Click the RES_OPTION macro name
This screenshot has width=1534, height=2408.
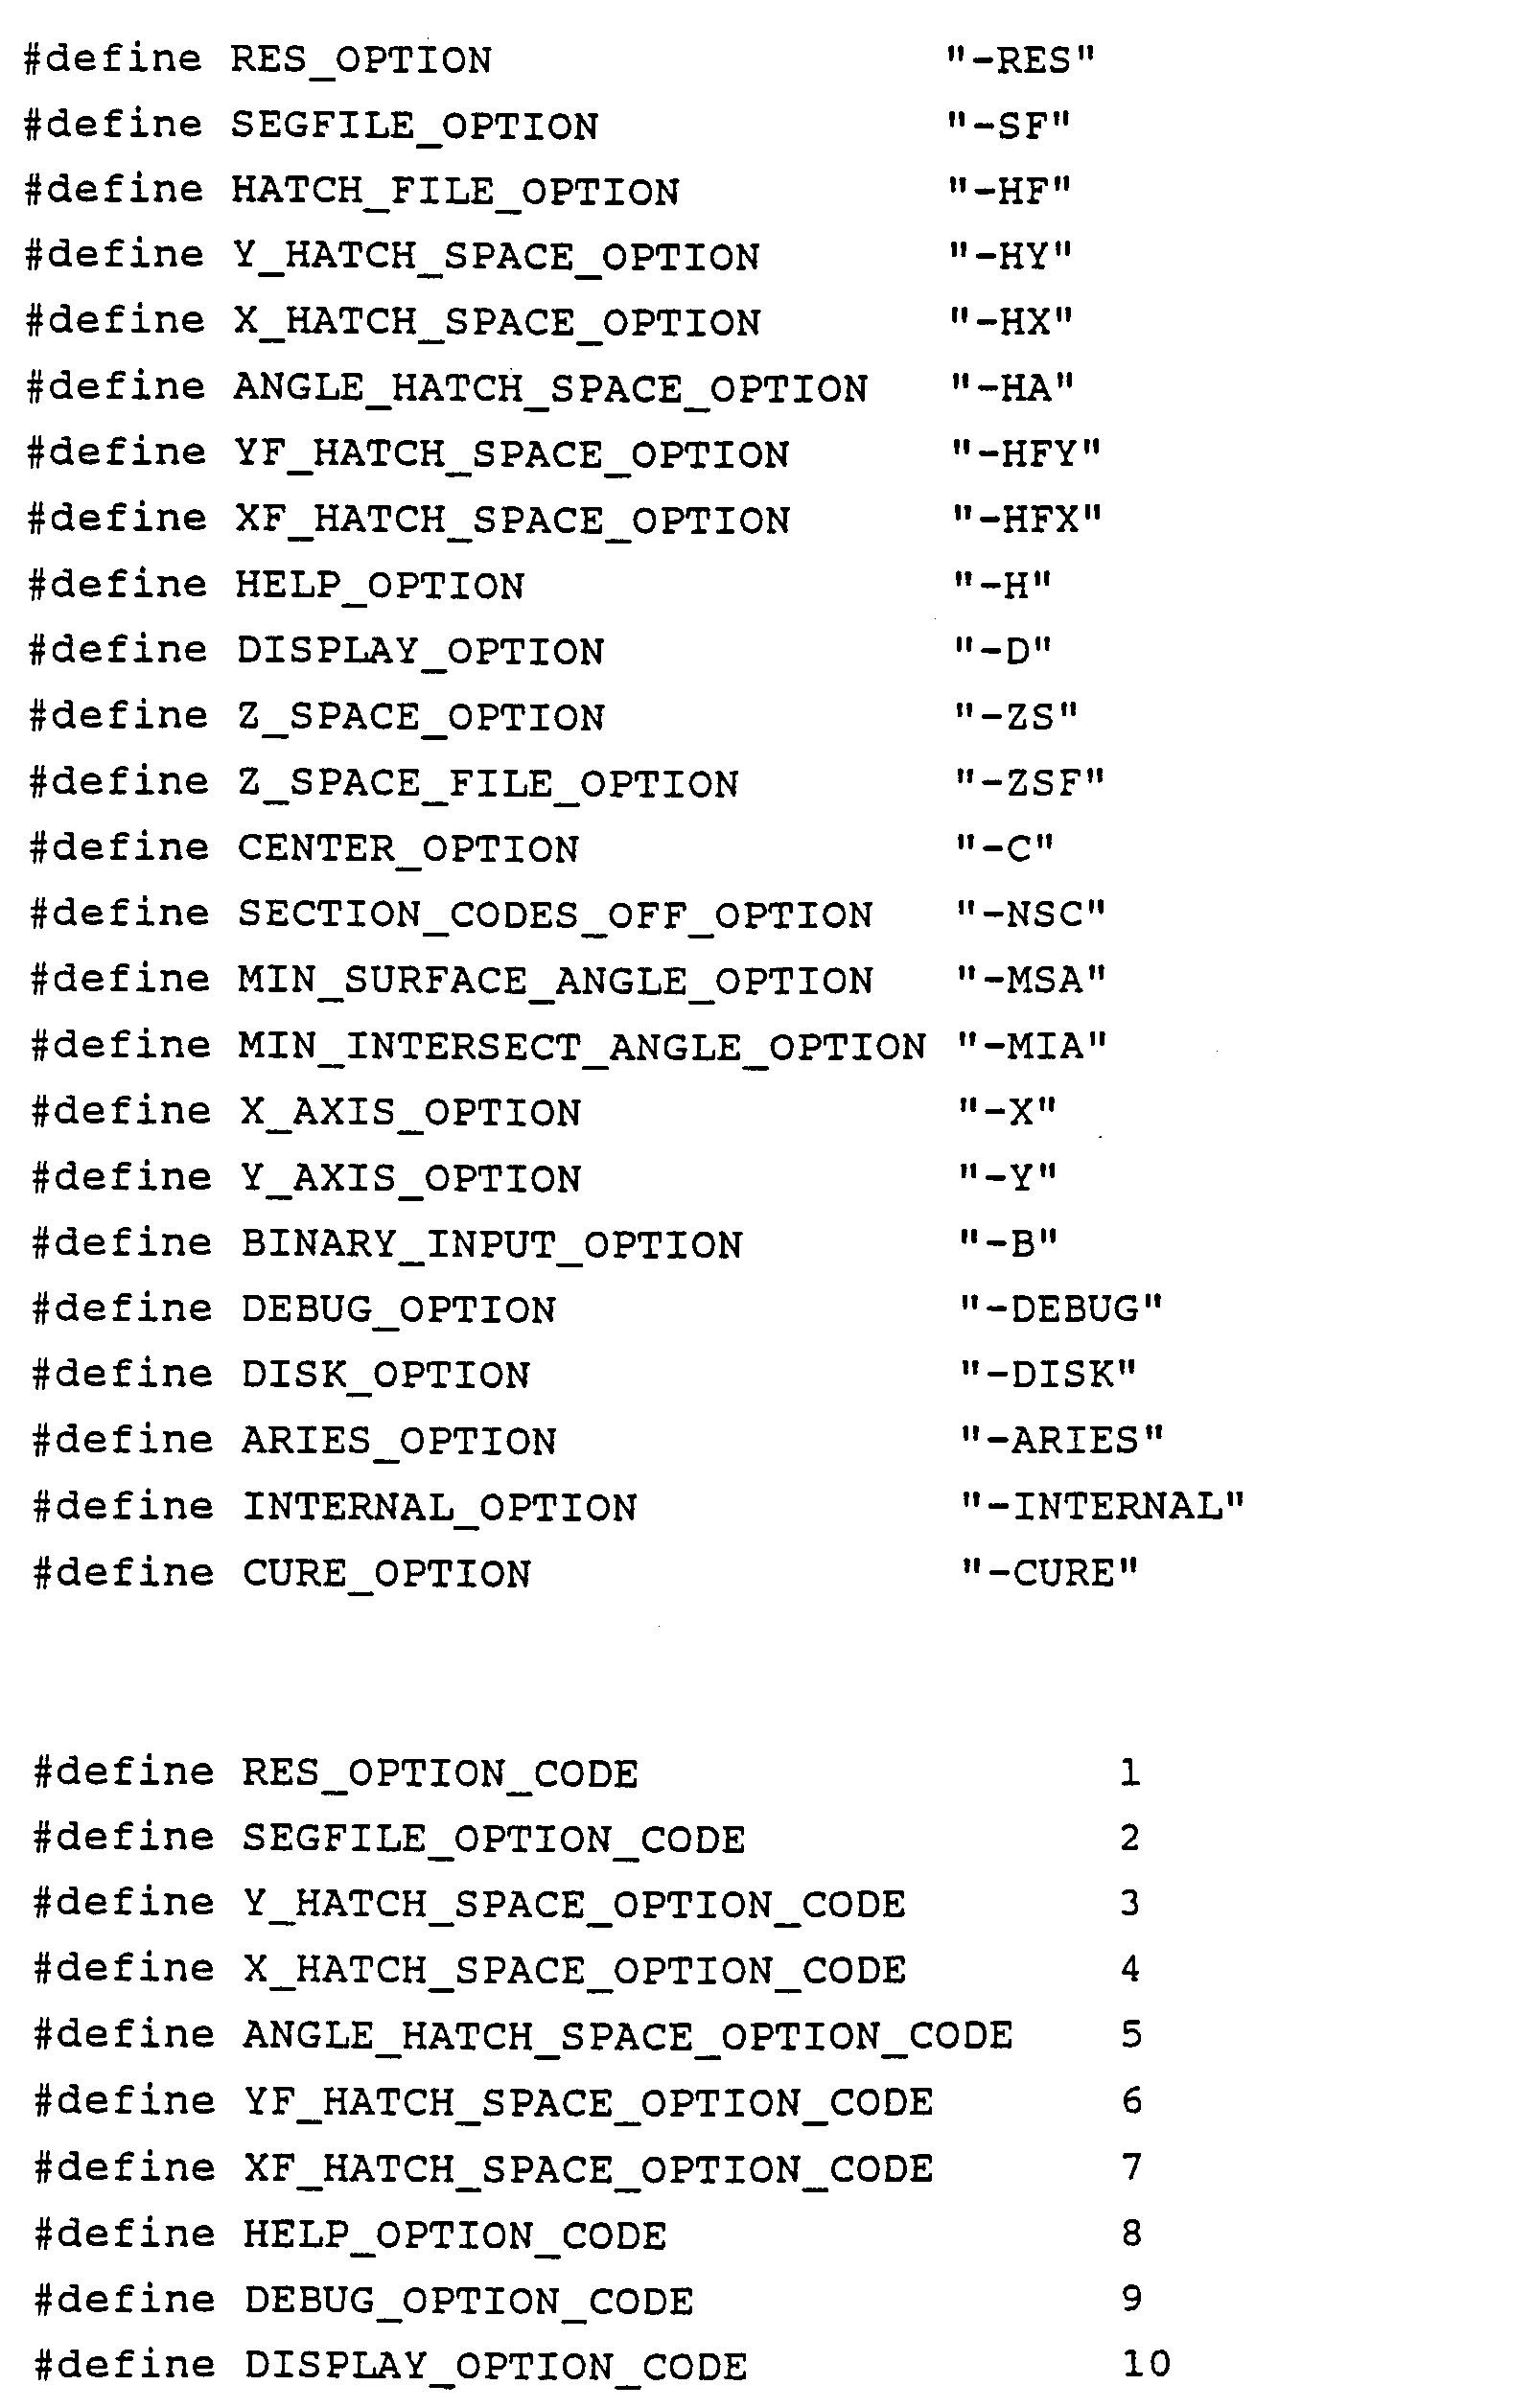coord(361,60)
